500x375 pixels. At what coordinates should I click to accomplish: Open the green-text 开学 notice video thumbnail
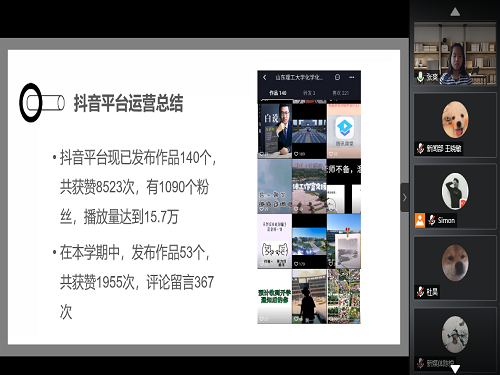275,296
